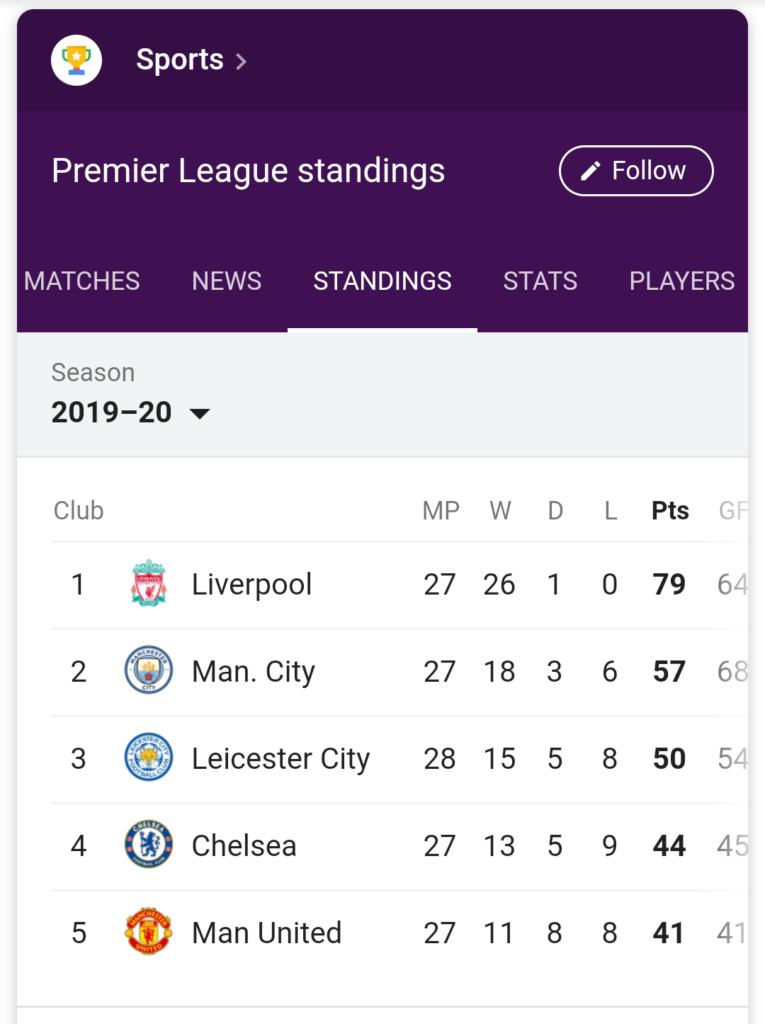This screenshot has height=1024, width=765.
Task: Open the 2019–20 season dropdown
Action: (x=131, y=412)
